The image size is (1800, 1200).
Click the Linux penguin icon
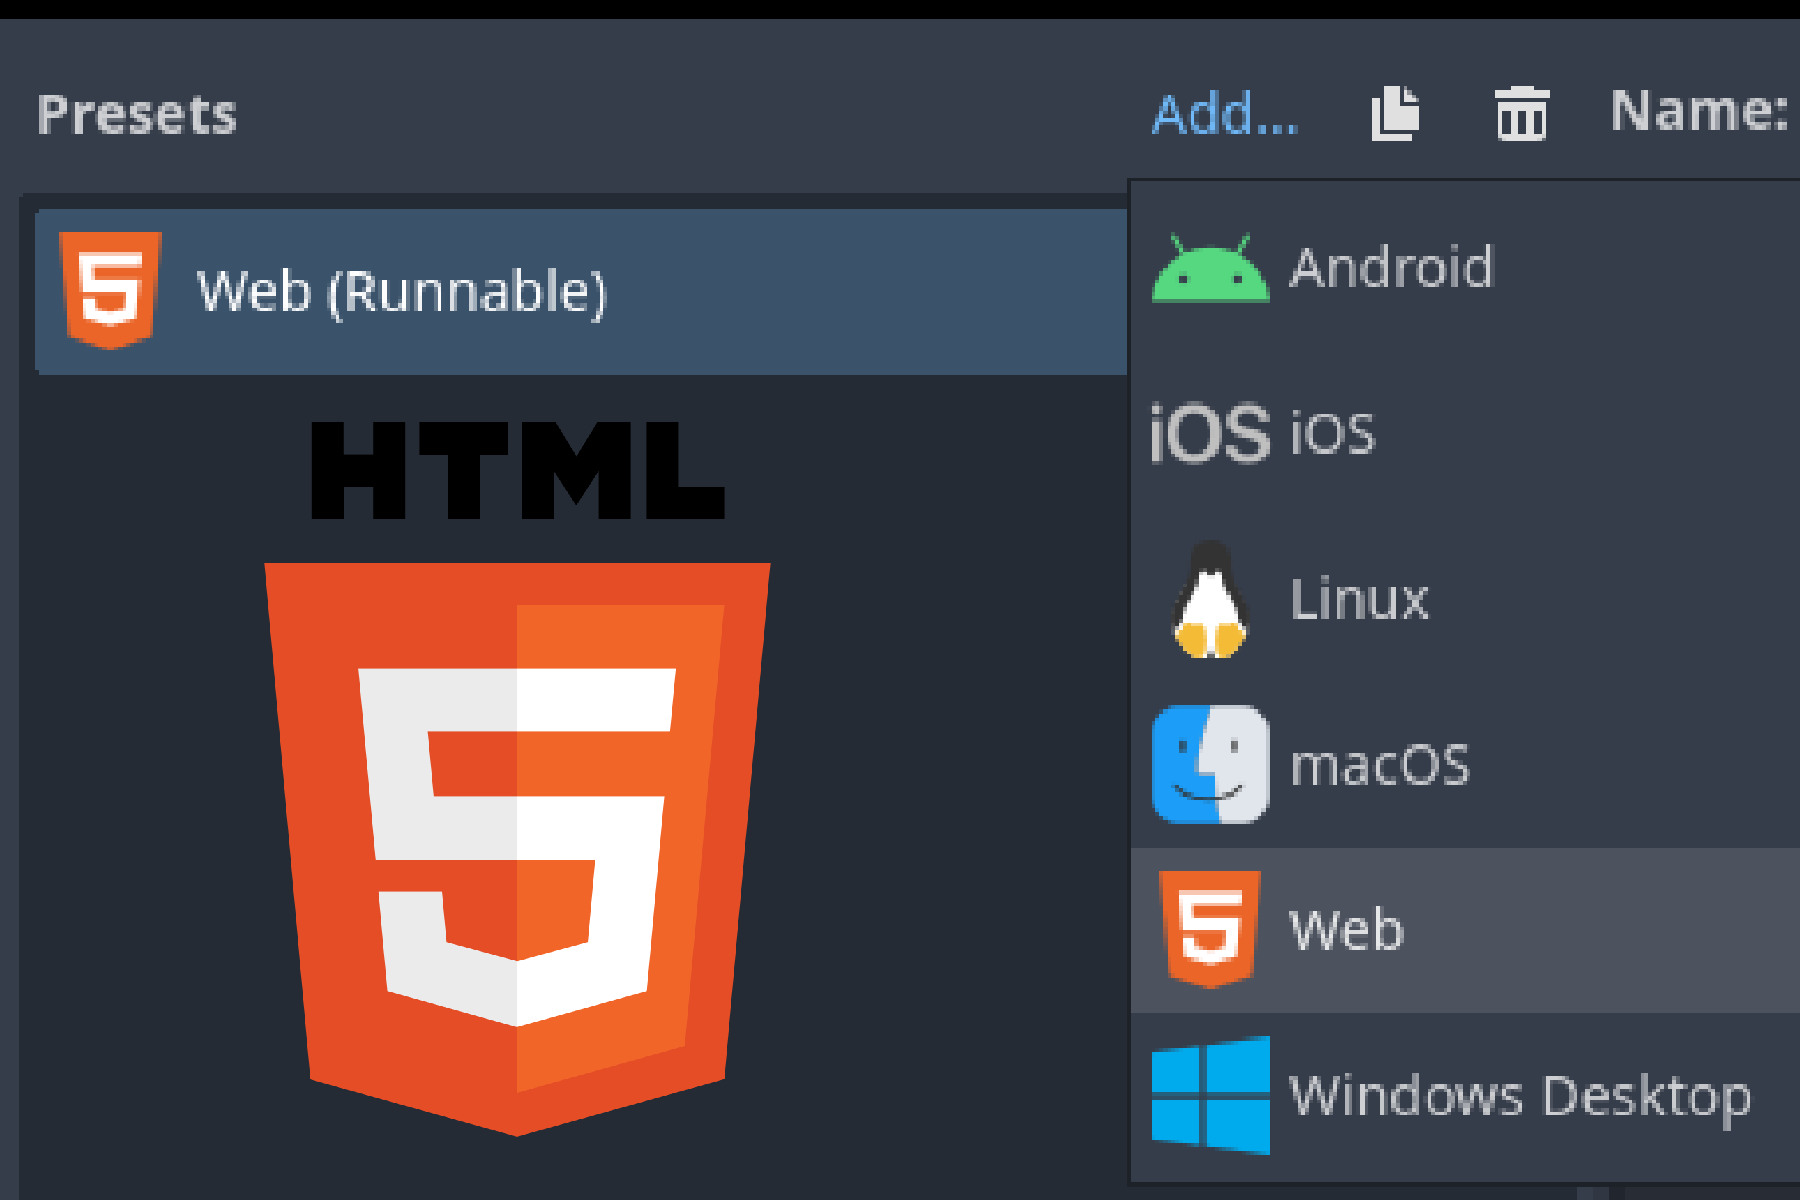pos(1210,600)
